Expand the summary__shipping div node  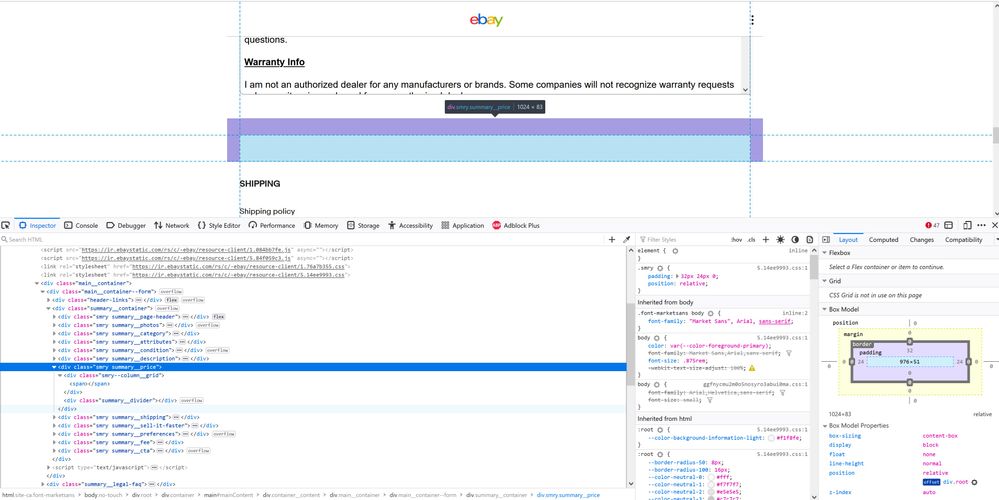[54, 417]
